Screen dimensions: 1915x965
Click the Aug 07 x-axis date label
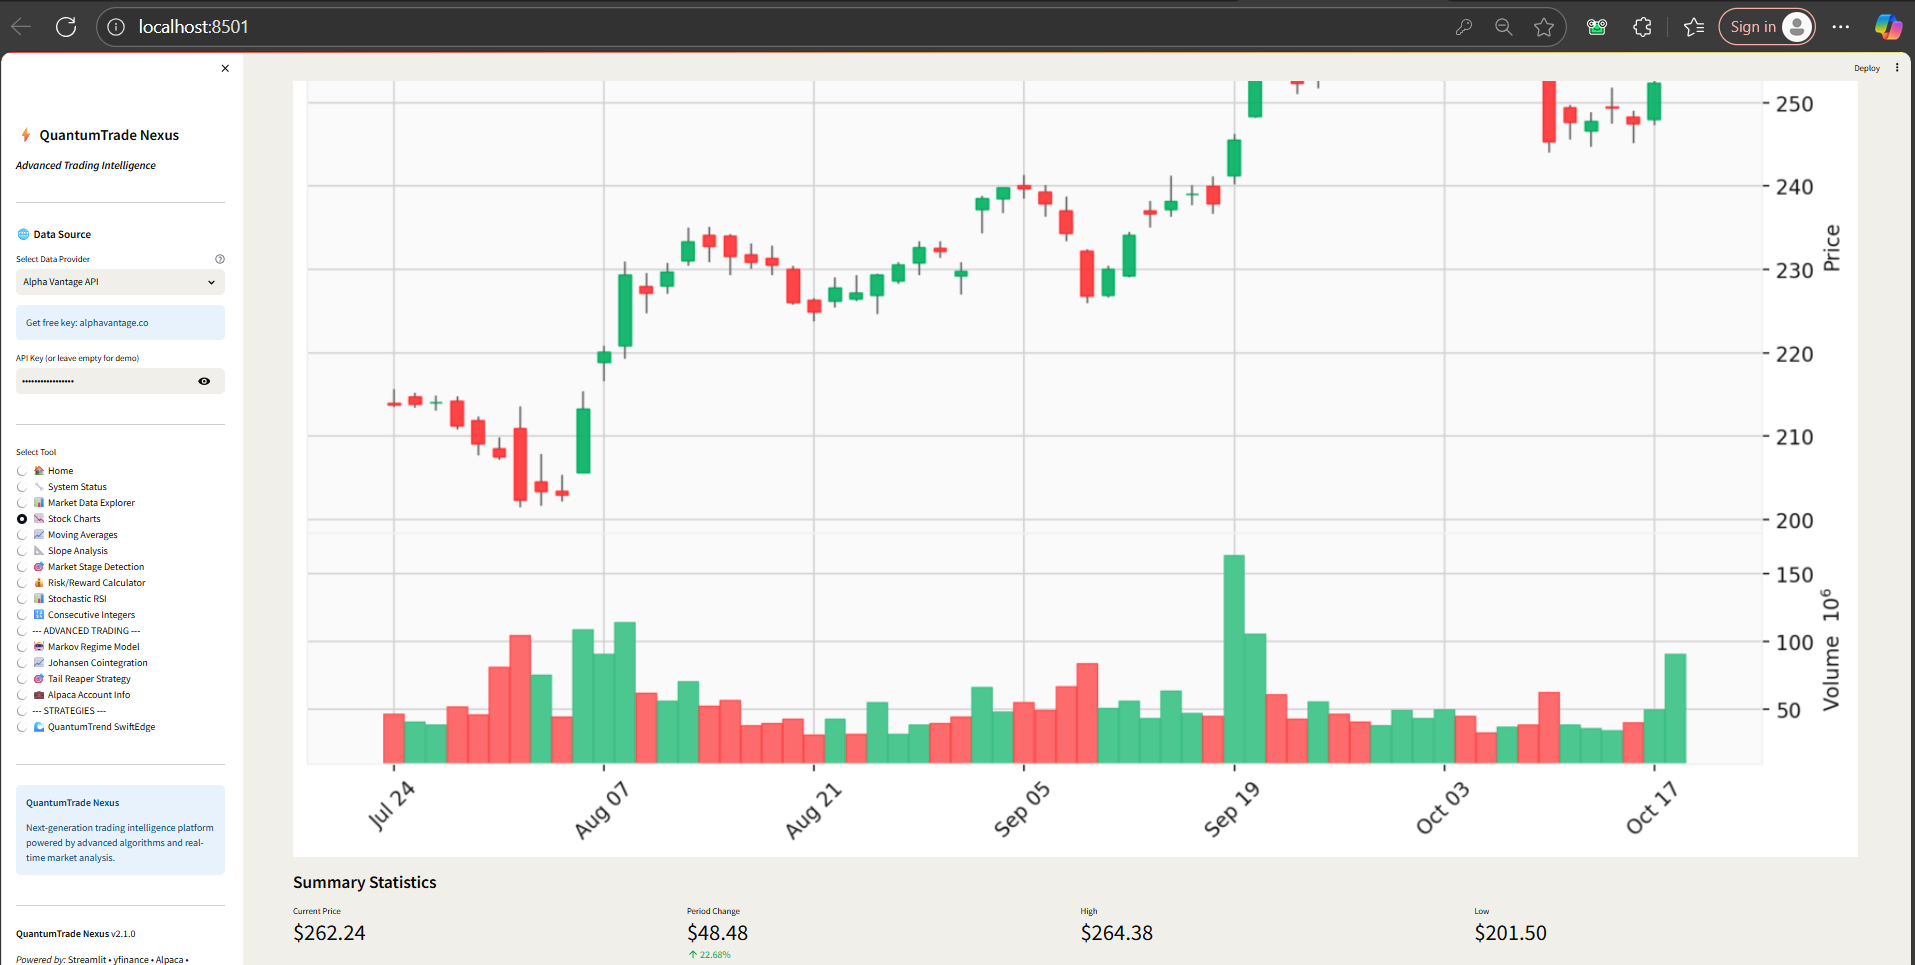click(x=601, y=810)
